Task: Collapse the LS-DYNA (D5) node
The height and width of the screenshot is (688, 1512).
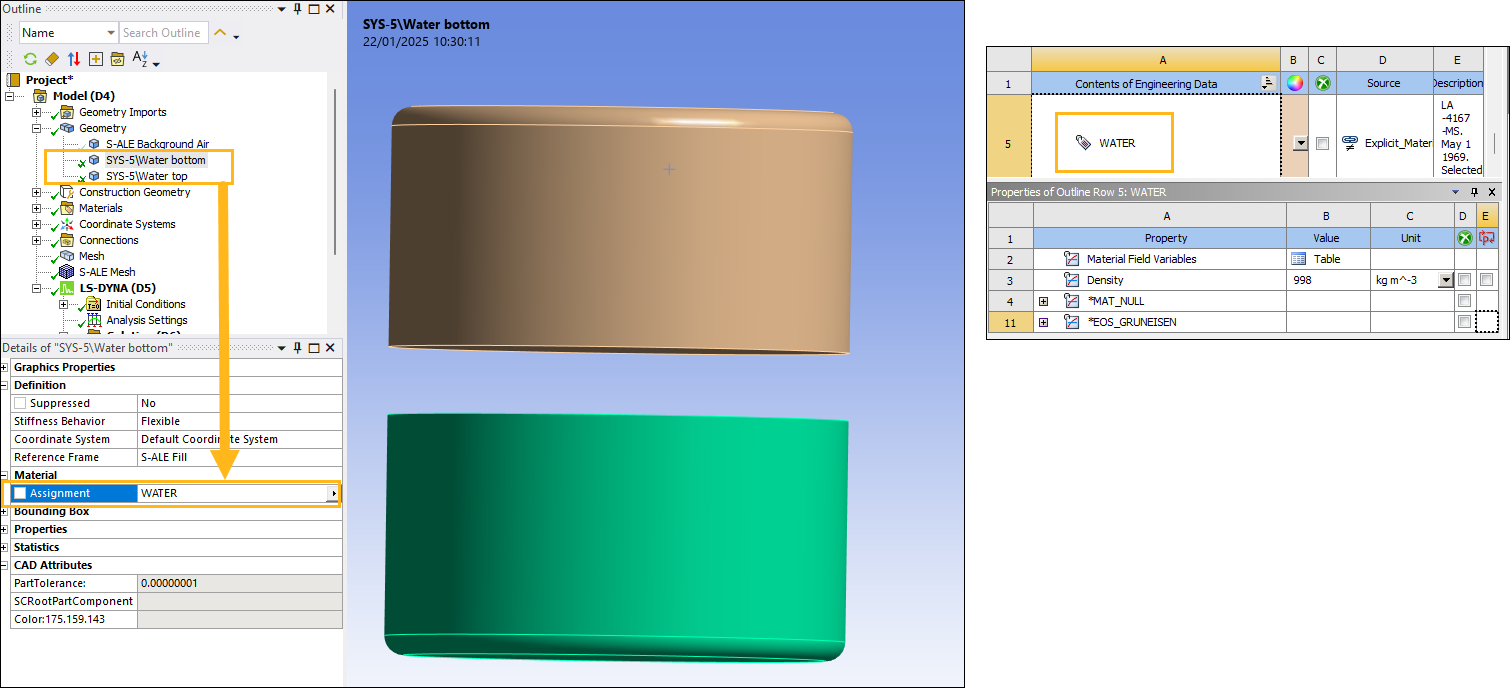Action: pos(37,288)
